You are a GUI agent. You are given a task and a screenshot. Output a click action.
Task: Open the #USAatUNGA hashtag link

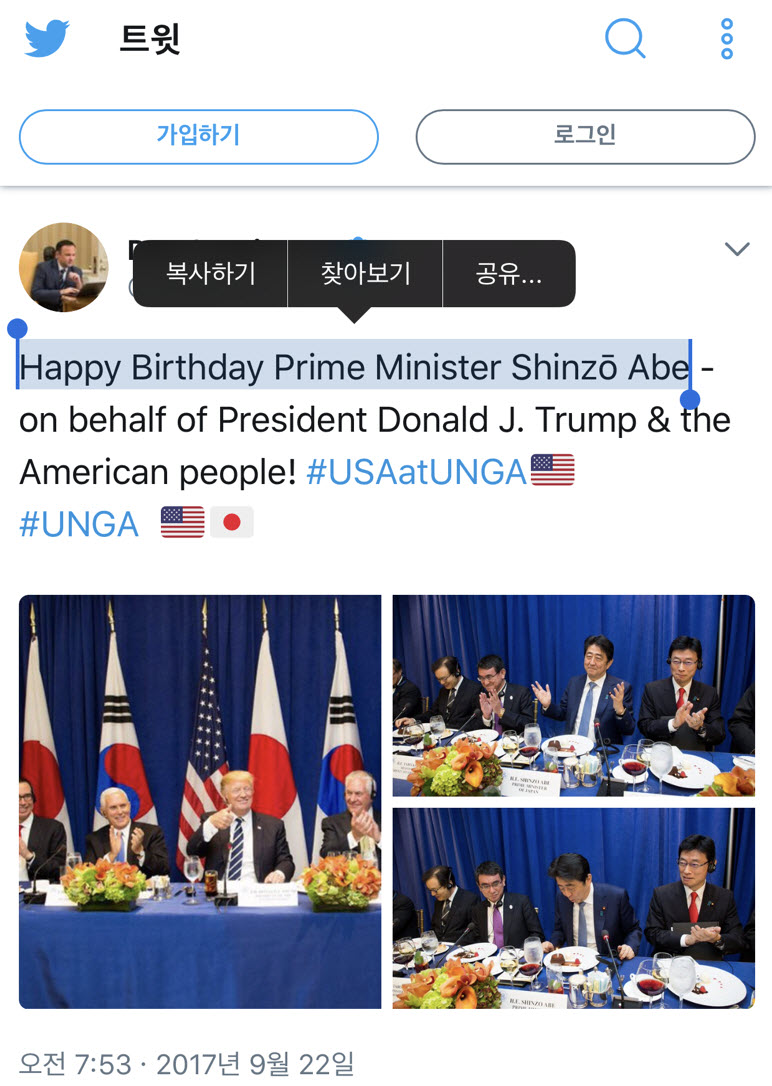tap(416, 472)
